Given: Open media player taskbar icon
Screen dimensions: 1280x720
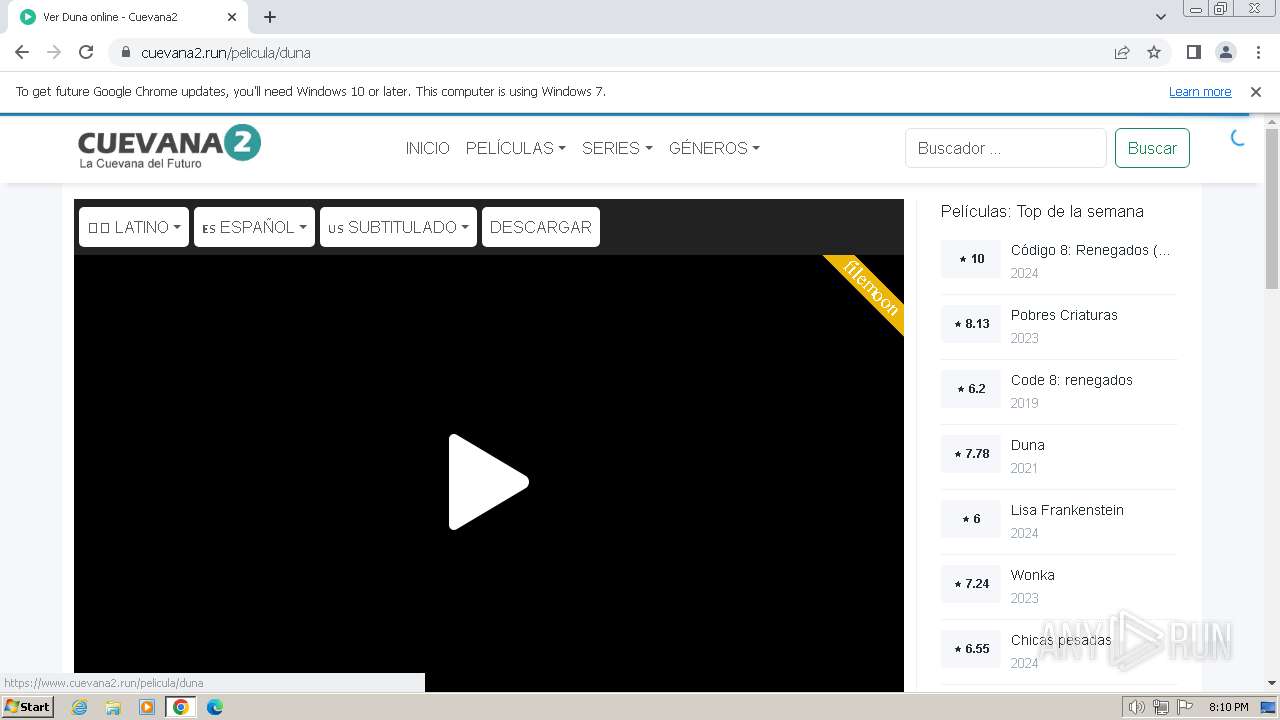Looking at the screenshot, I should coord(147,707).
